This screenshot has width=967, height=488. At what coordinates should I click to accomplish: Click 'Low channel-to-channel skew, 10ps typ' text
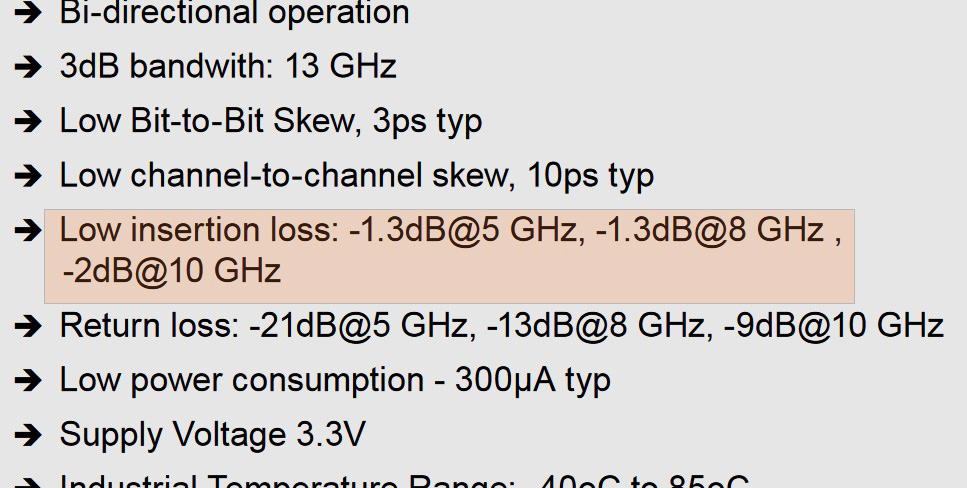tap(356, 176)
